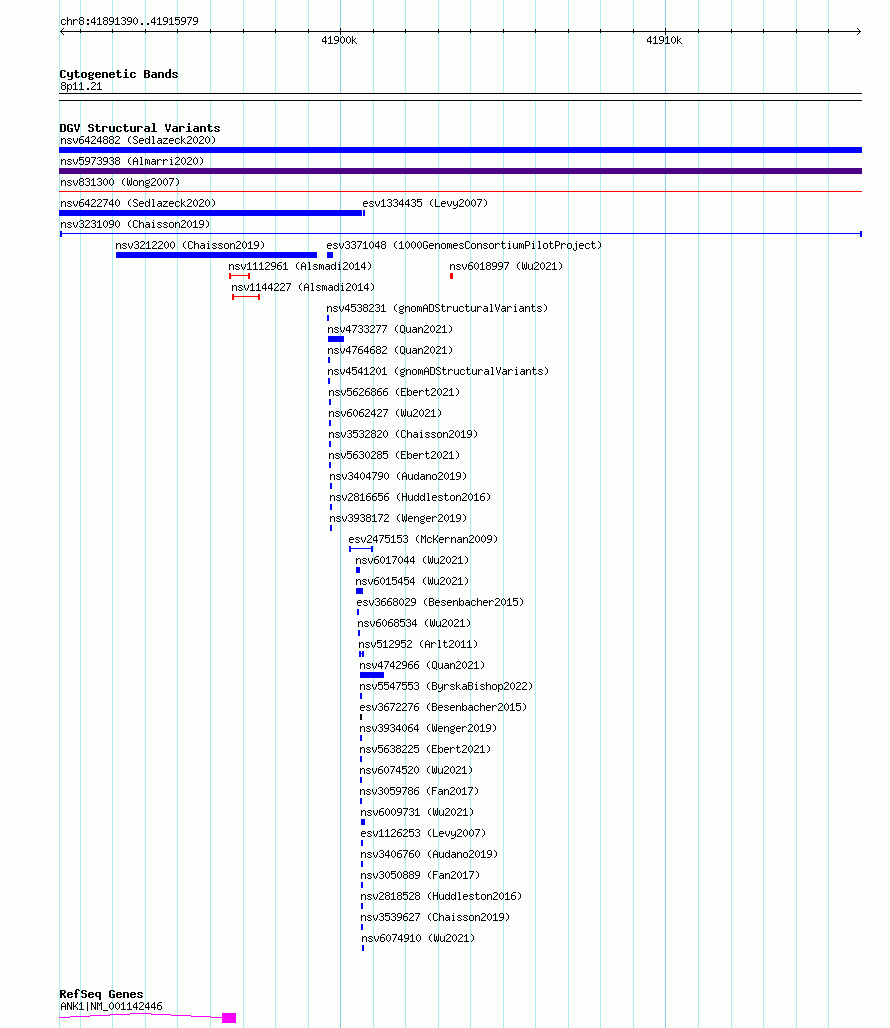Image resolution: width=890 pixels, height=1028 pixels.
Task: Click the red nsv1112961 variant glyph
Action: tap(239, 276)
